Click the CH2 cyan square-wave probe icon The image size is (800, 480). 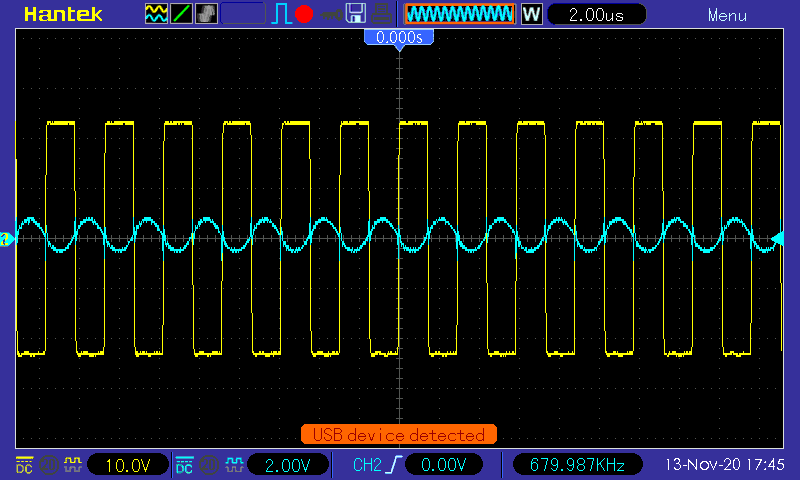click(234, 465)
